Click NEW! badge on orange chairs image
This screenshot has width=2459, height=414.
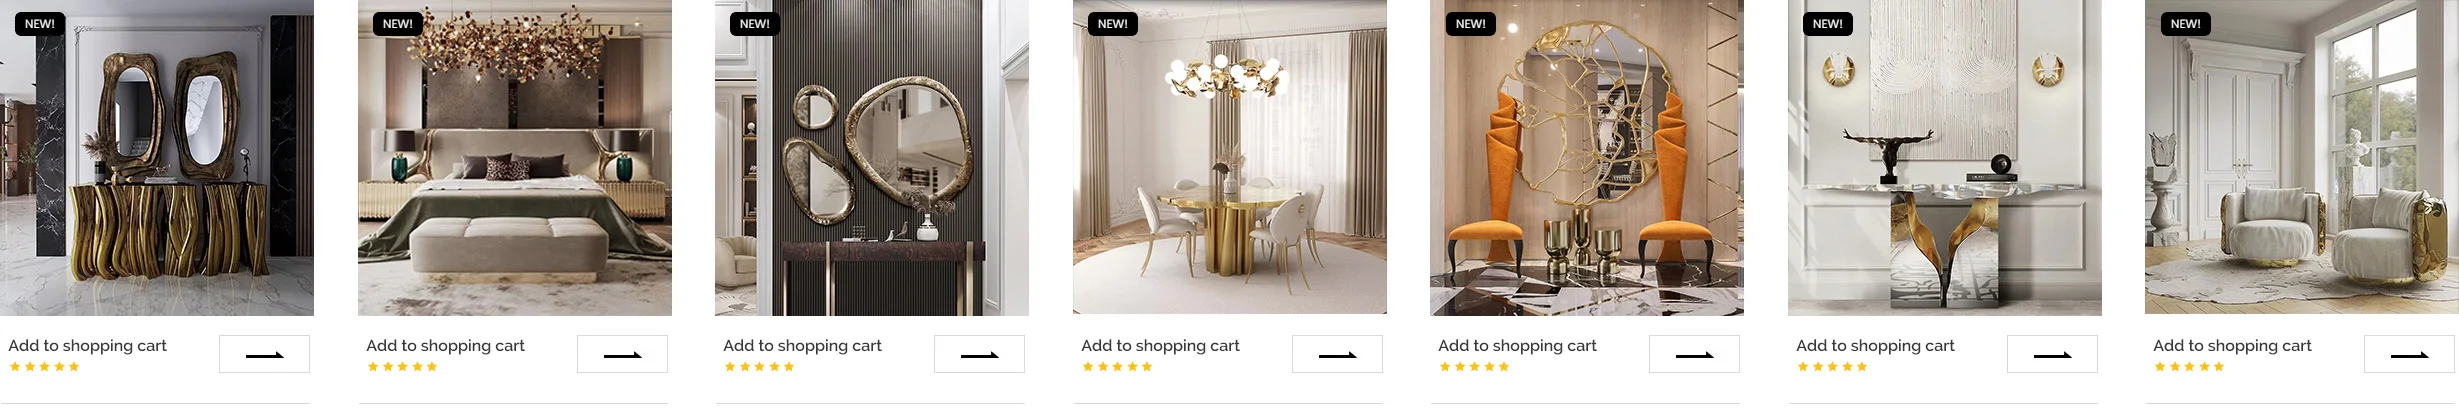[1470, 24]
